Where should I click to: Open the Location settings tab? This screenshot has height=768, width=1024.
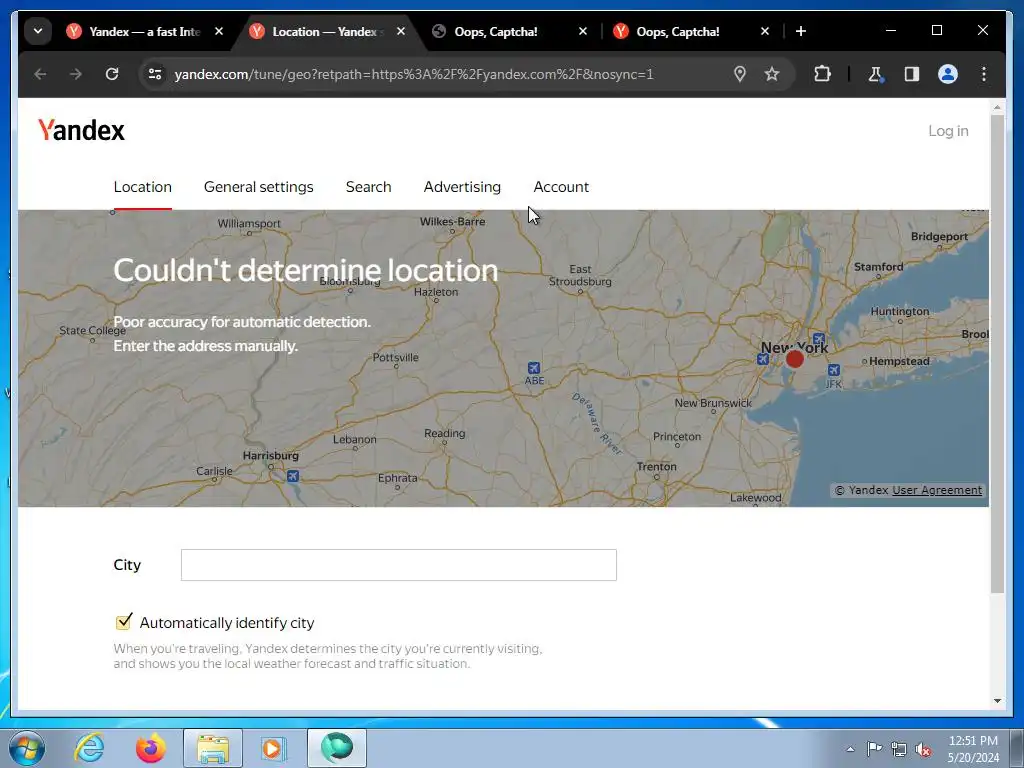pyautogui.click(x=142, y=187)
